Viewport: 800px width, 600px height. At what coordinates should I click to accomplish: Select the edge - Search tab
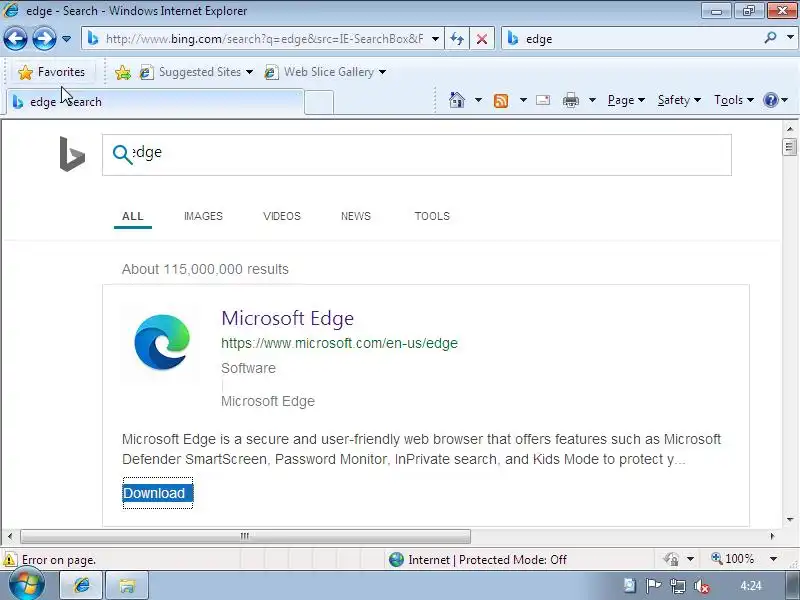pyautogui.click(x=156, y=102)
